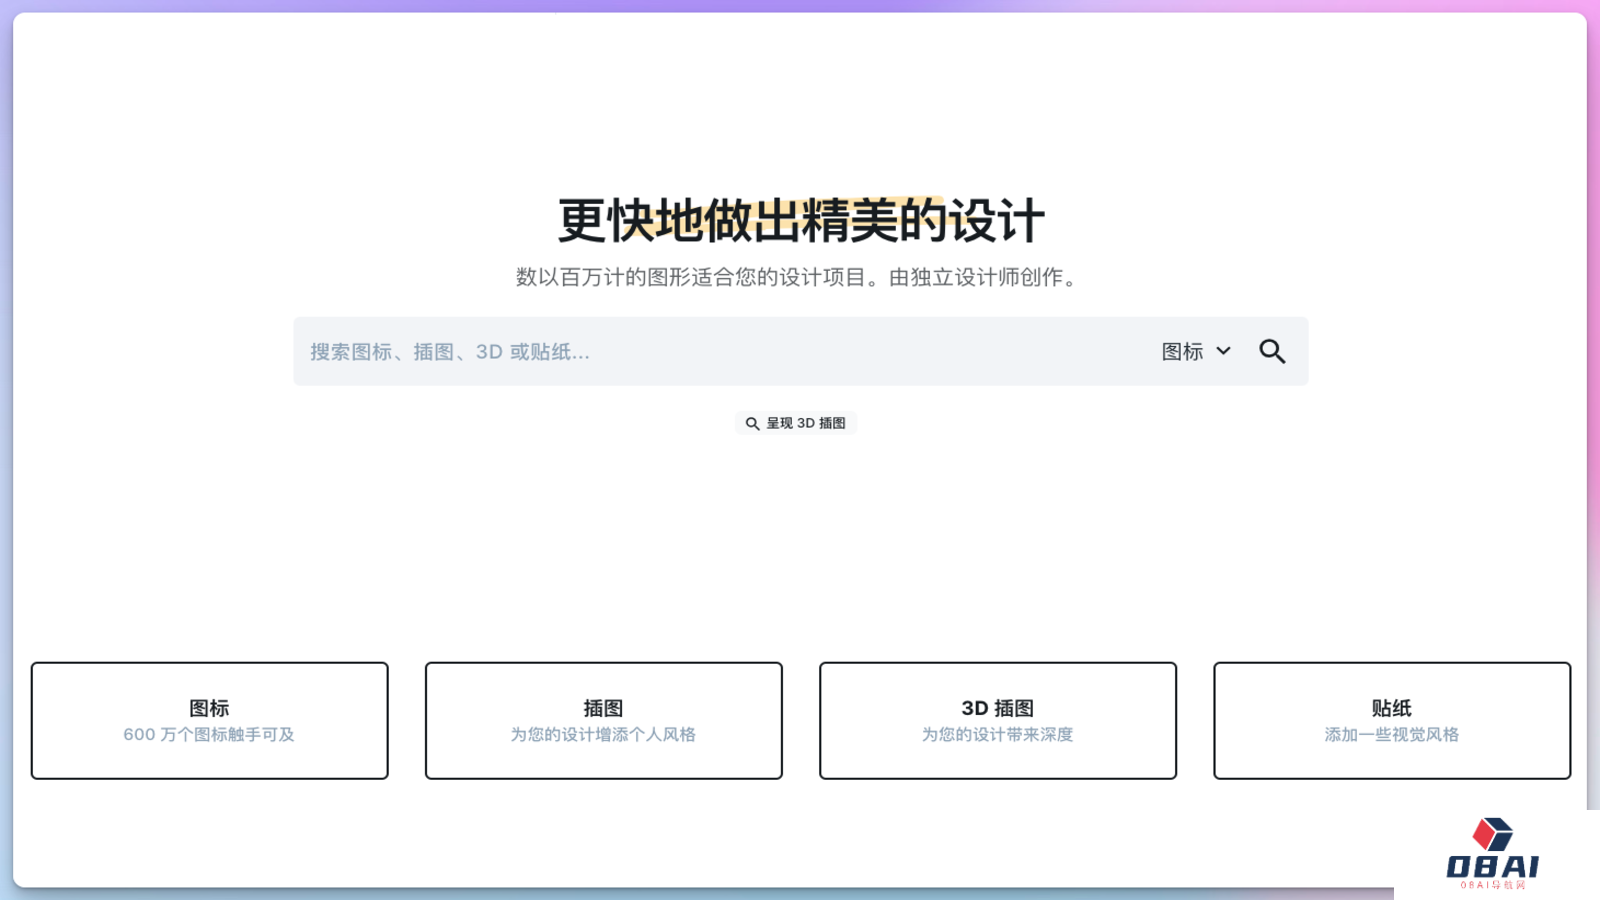Select the 插图 category card
The height and width of the screenshot is (900, 1600).
coord(603,720)
